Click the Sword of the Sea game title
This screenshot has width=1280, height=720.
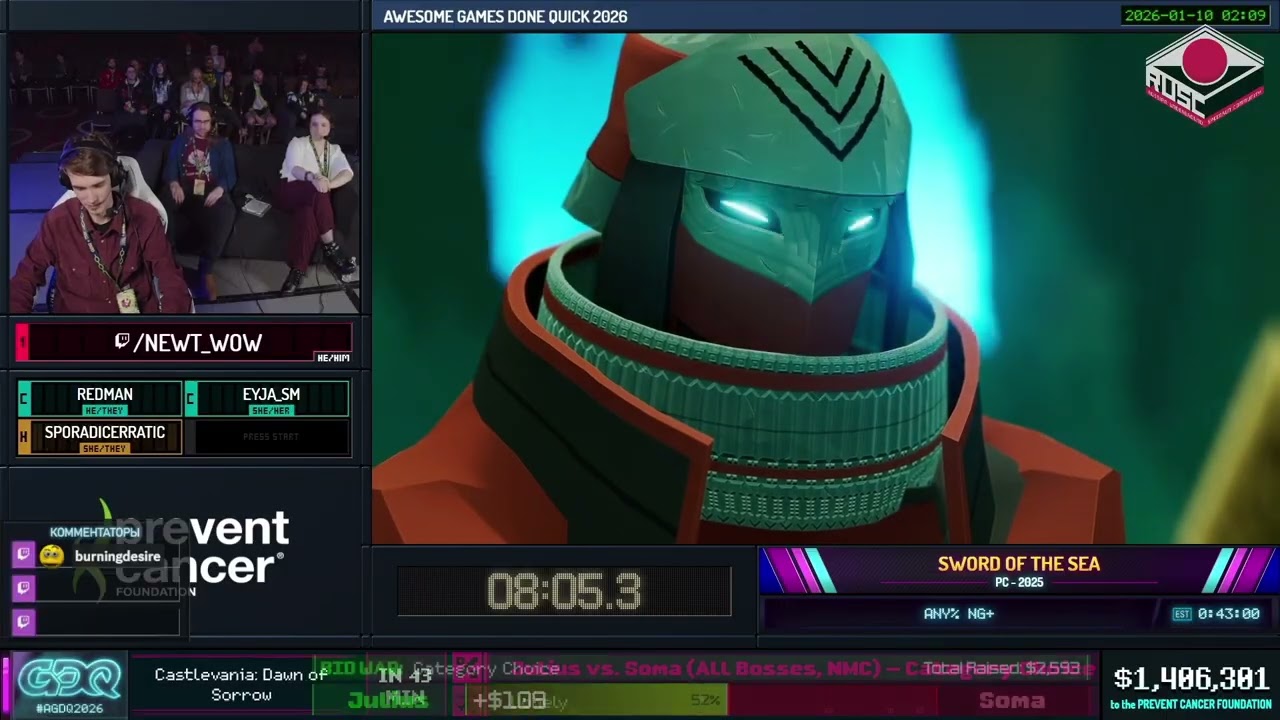(x=1019, y=564)
